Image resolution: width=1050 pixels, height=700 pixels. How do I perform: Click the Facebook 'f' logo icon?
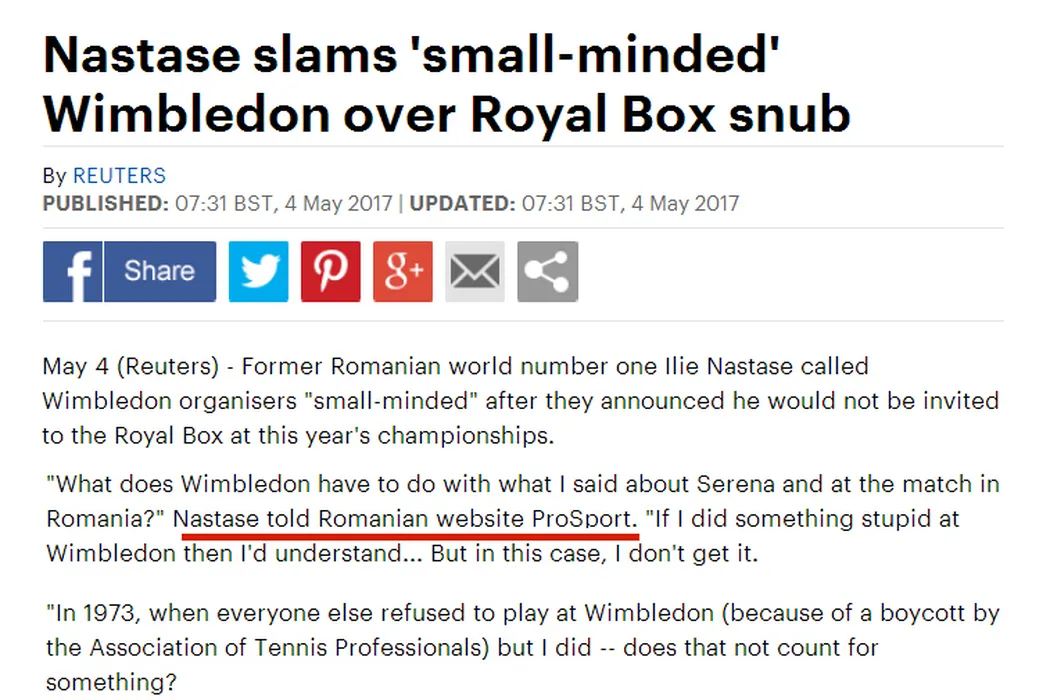coord(72,271)
